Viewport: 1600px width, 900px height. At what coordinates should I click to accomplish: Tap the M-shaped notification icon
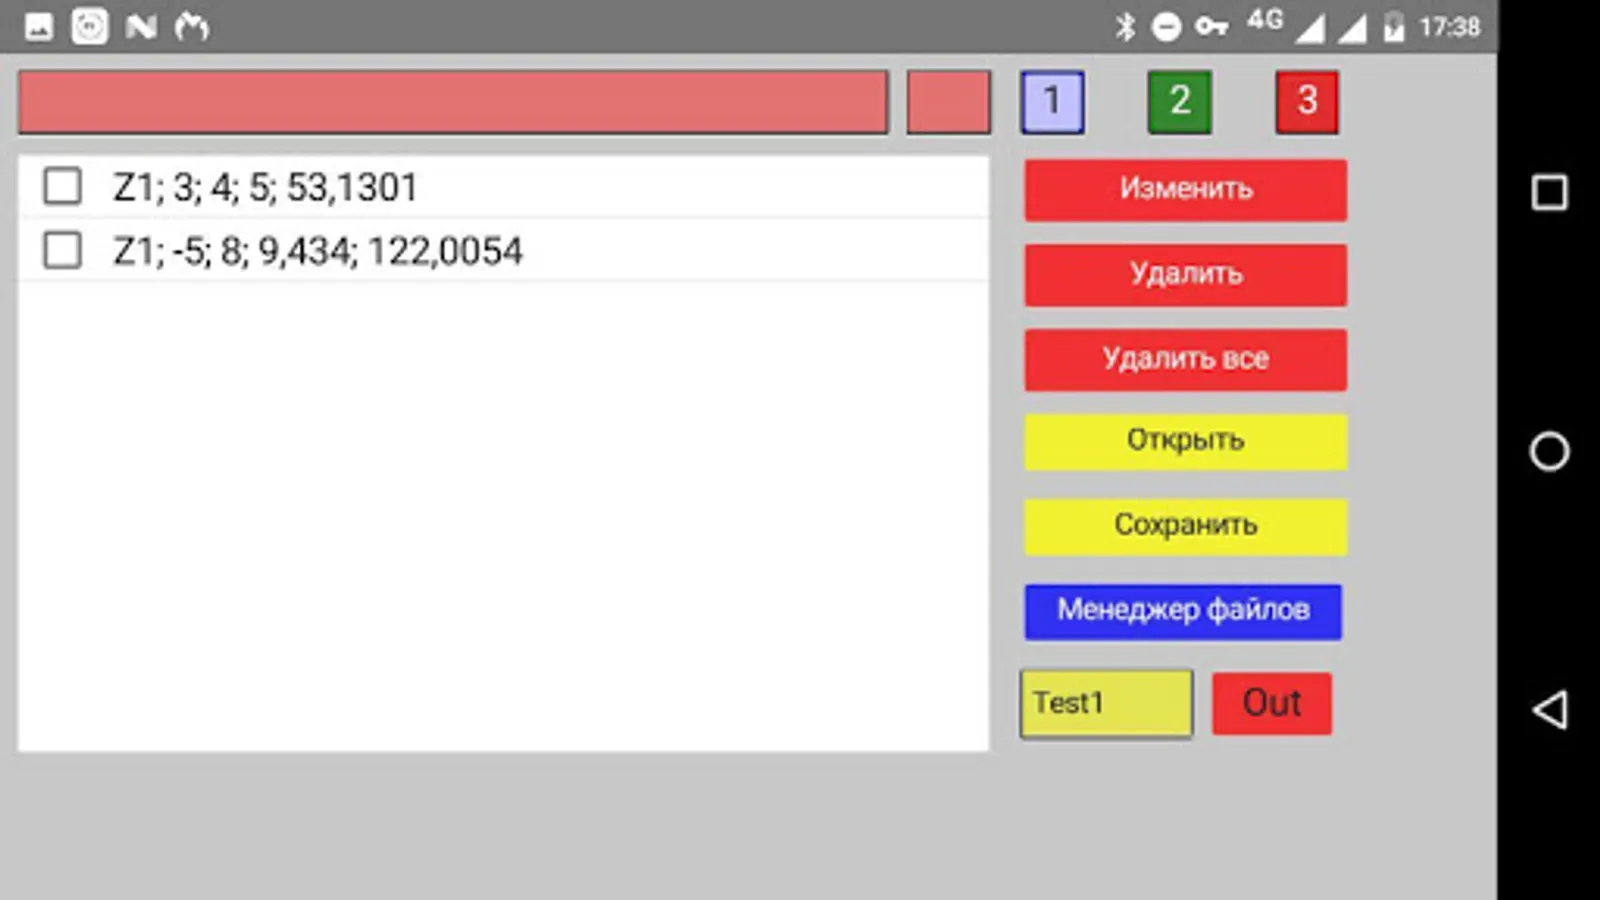[x=194, y=27]
